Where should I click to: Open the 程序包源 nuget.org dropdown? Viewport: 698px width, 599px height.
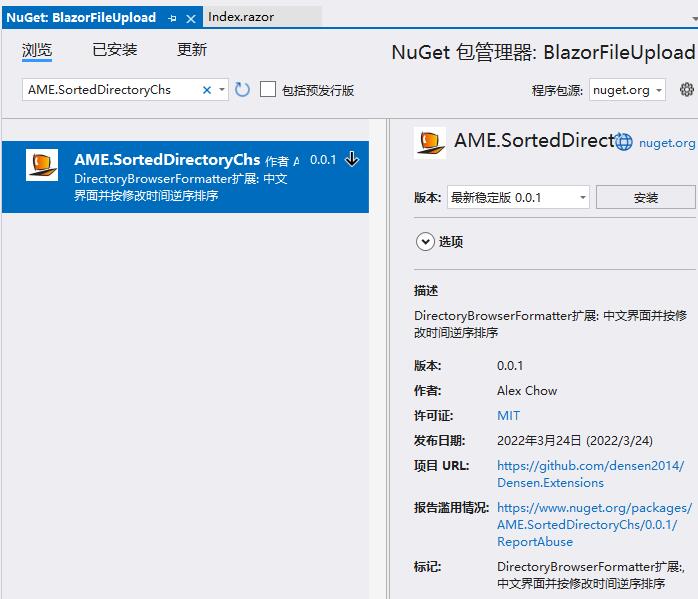[627, 90]
